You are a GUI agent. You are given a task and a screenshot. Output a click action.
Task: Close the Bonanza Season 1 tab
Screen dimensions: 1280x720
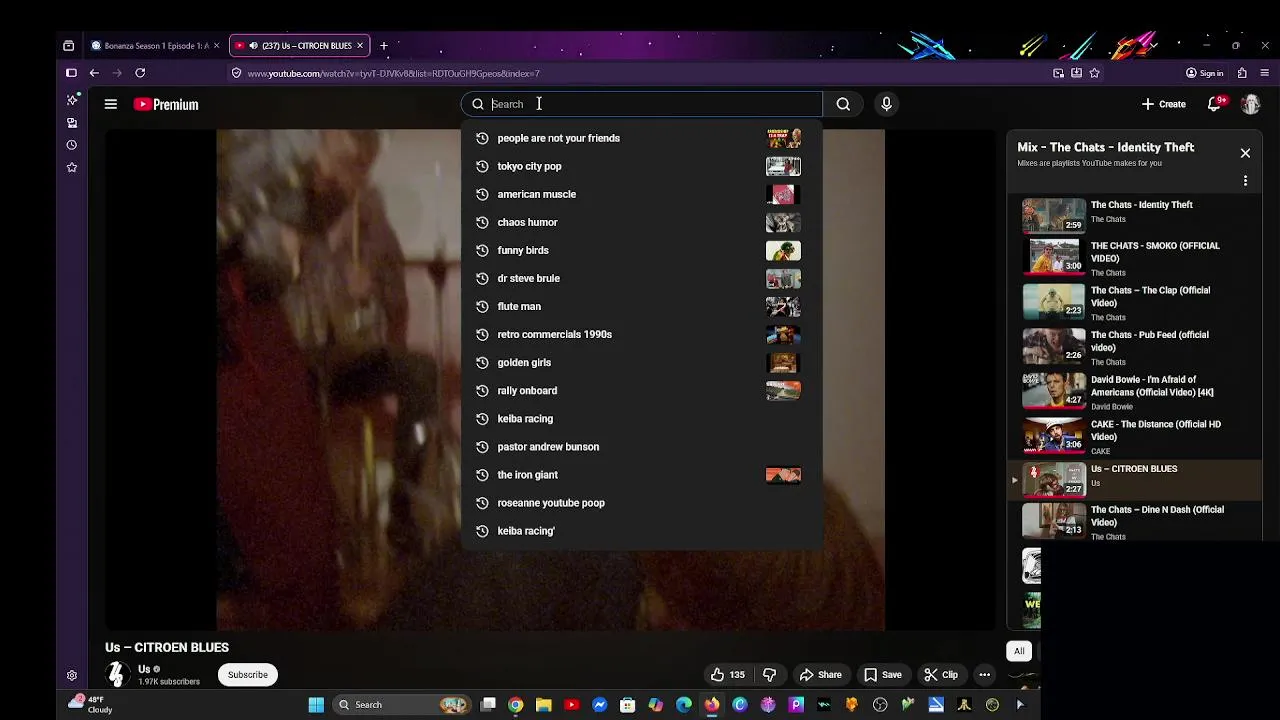[216, 46]
